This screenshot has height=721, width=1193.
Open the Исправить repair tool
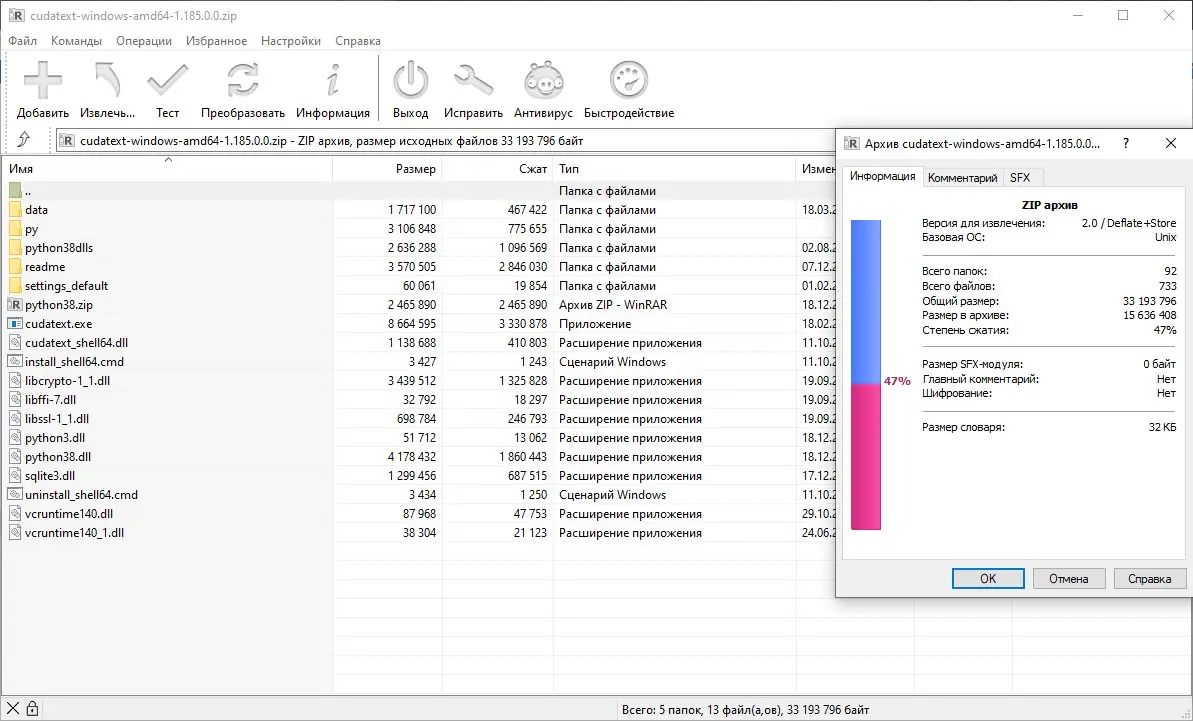(x=473, y=81)
